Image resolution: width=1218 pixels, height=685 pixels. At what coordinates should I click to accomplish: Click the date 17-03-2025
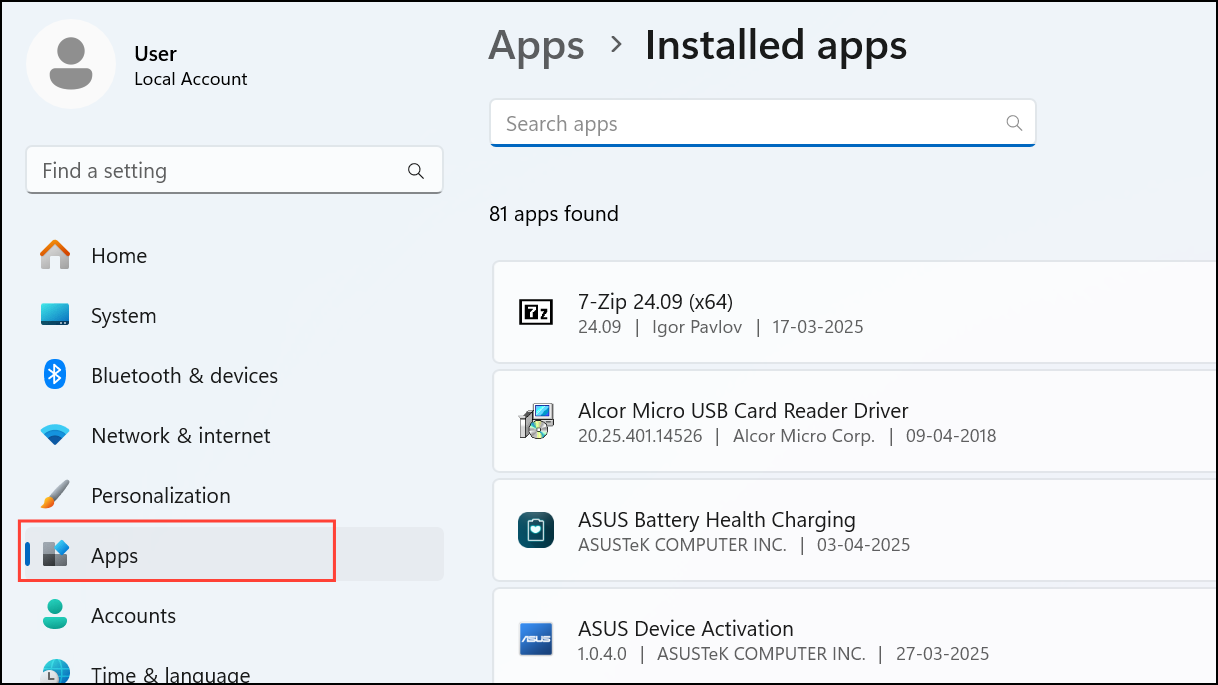pyautogui.click(x=817, y=327)
